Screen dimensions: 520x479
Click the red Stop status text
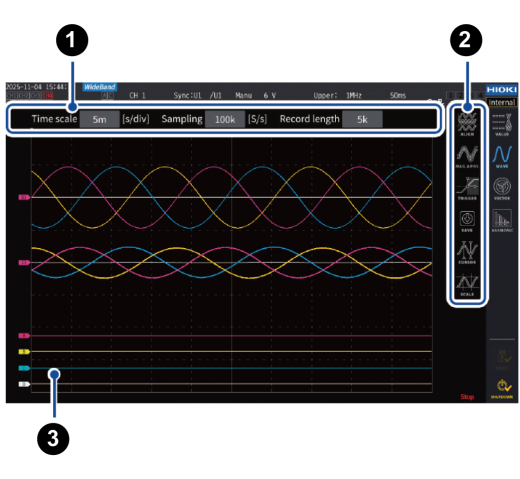(x=467, y=397)
